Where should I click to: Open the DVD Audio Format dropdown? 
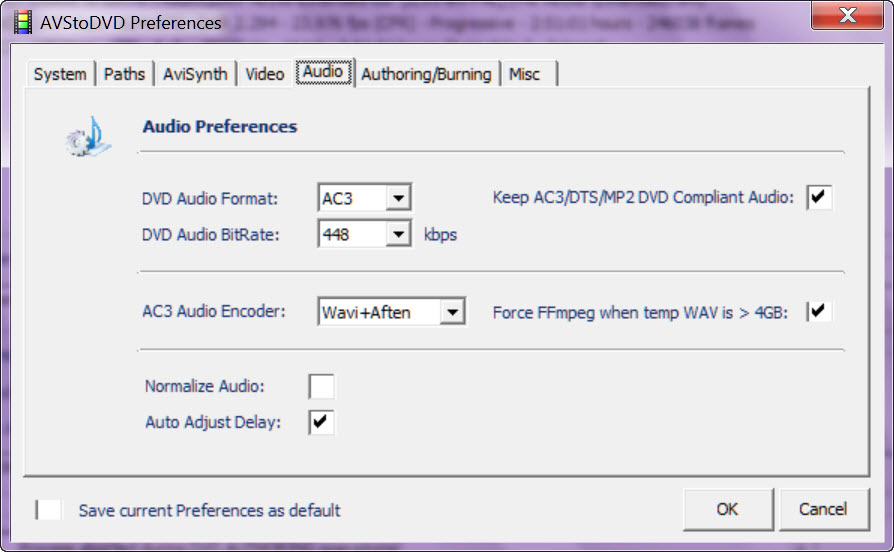[399, 198]
